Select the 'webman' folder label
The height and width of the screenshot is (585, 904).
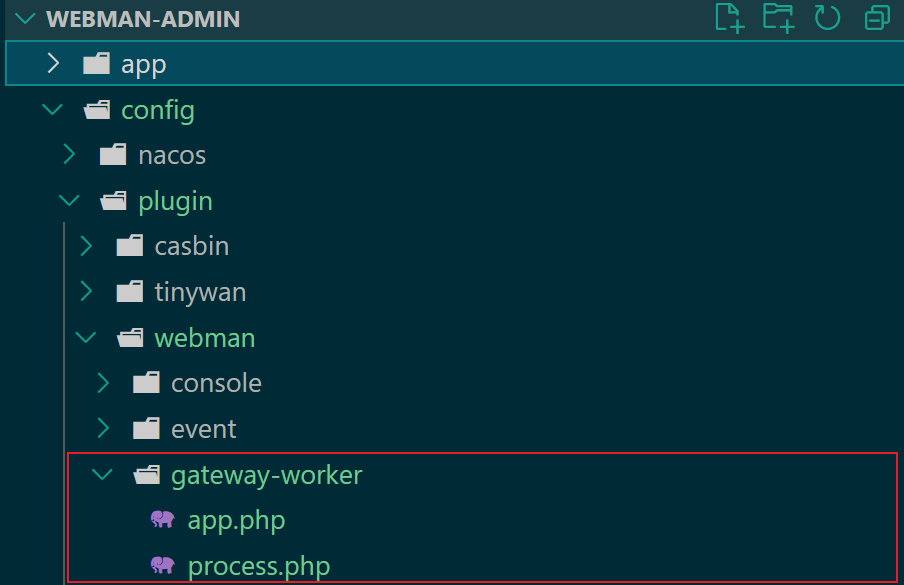(205, 338)
